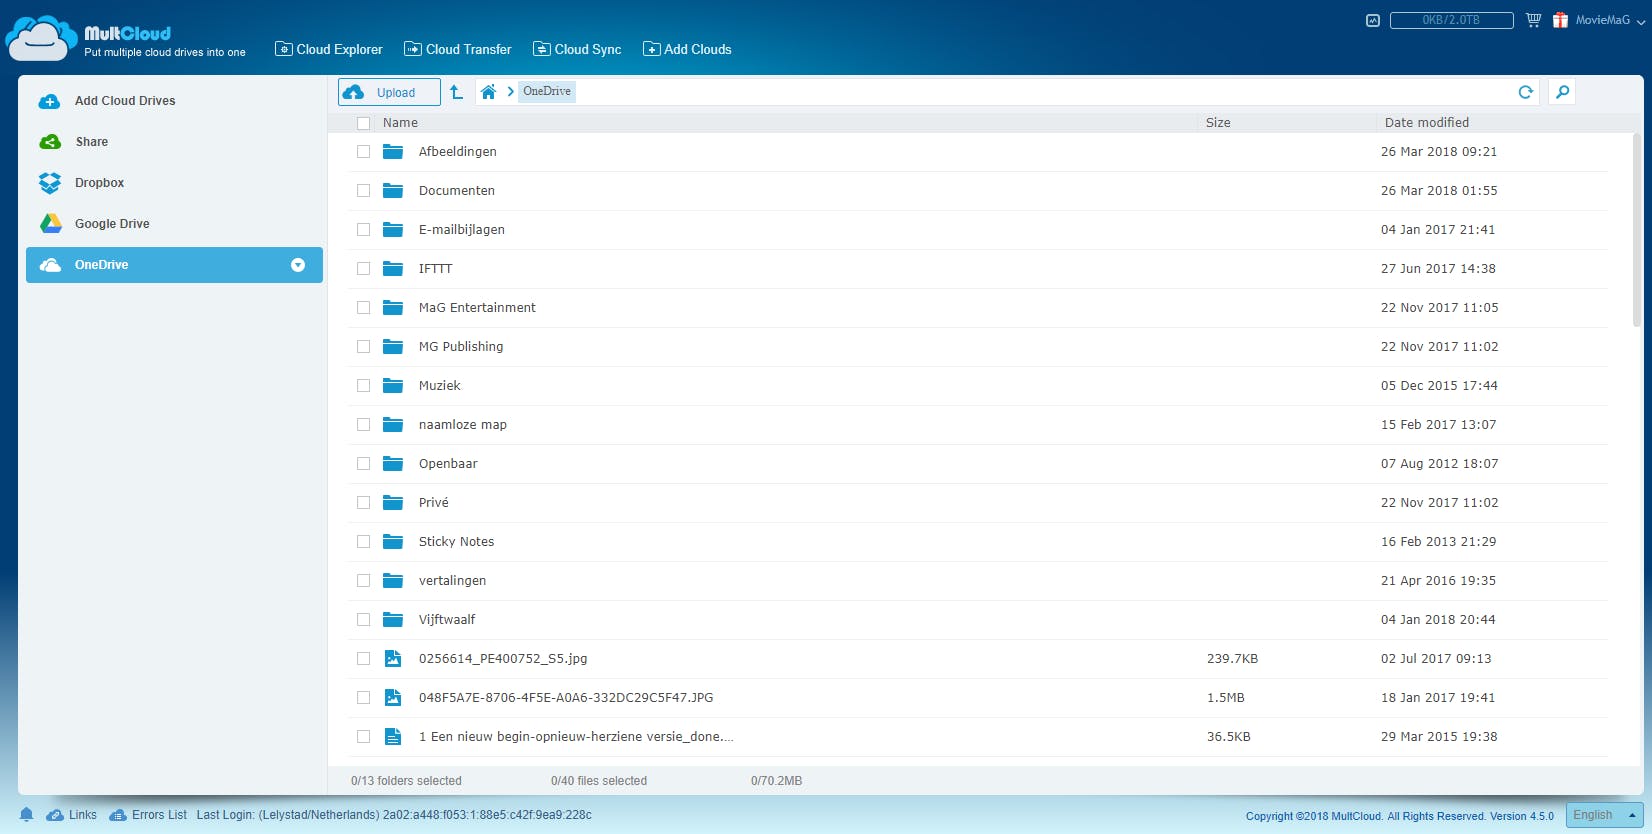The image size is (1652, 834).
Task: Click the 0256614_PE400752_S5.jpg image icon
Action: point(393,659)
